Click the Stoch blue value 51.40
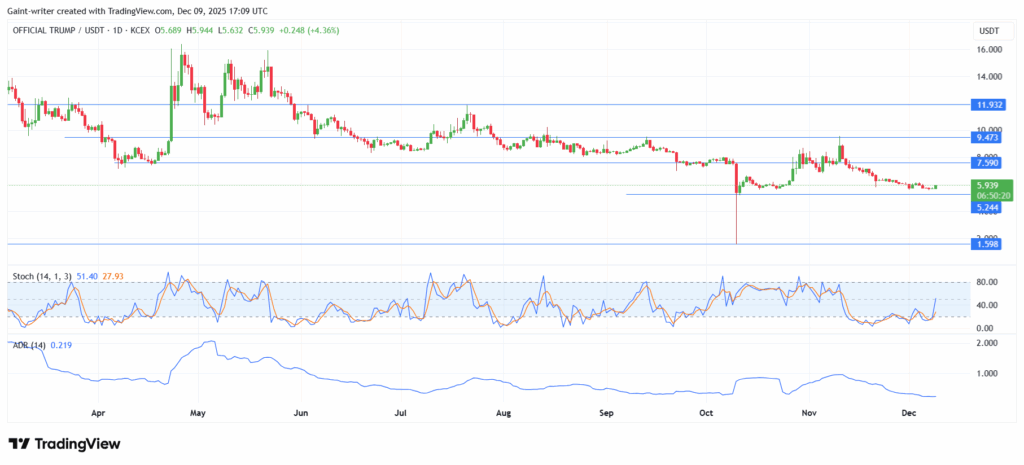1024x465 pixels. [87, 277]
